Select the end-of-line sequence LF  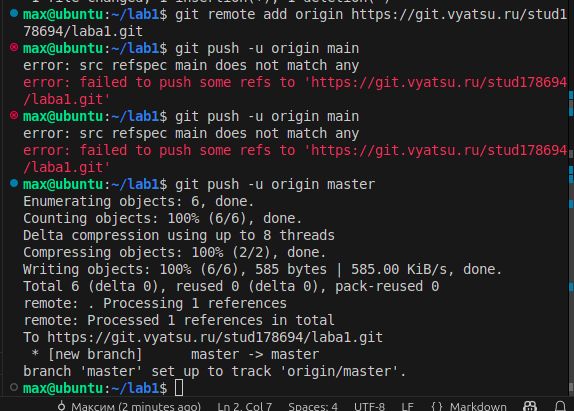[x=407, y=406]
